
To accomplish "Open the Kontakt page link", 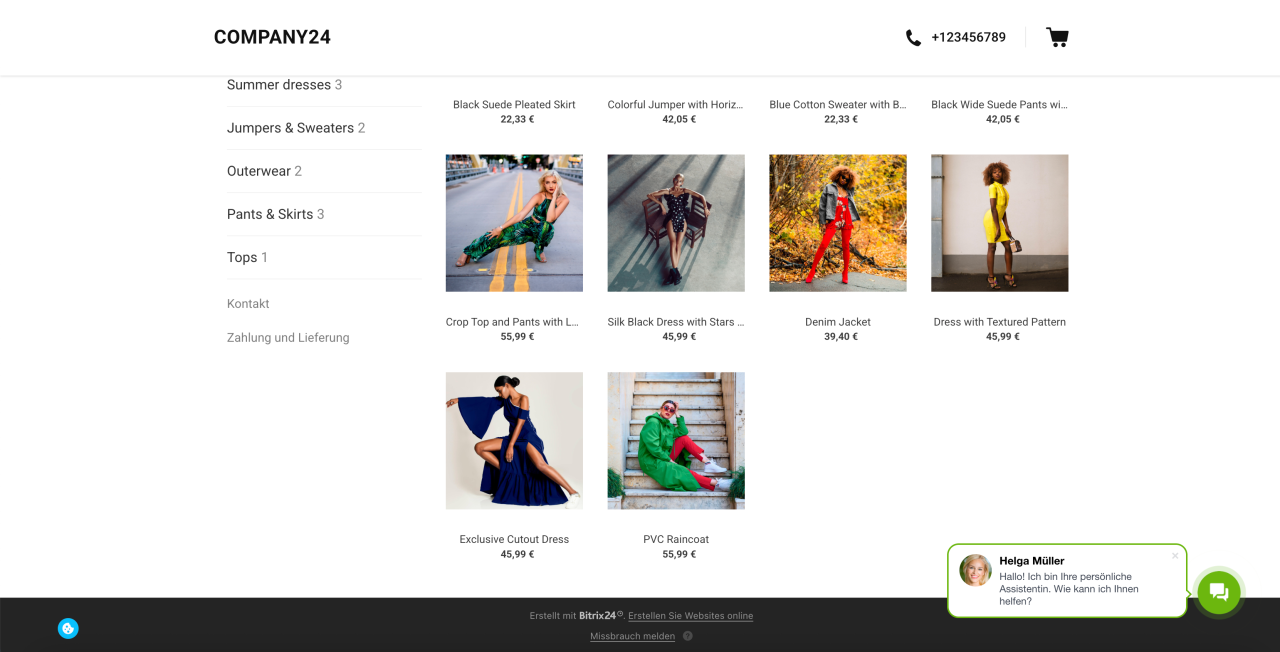I will point(248,304).
